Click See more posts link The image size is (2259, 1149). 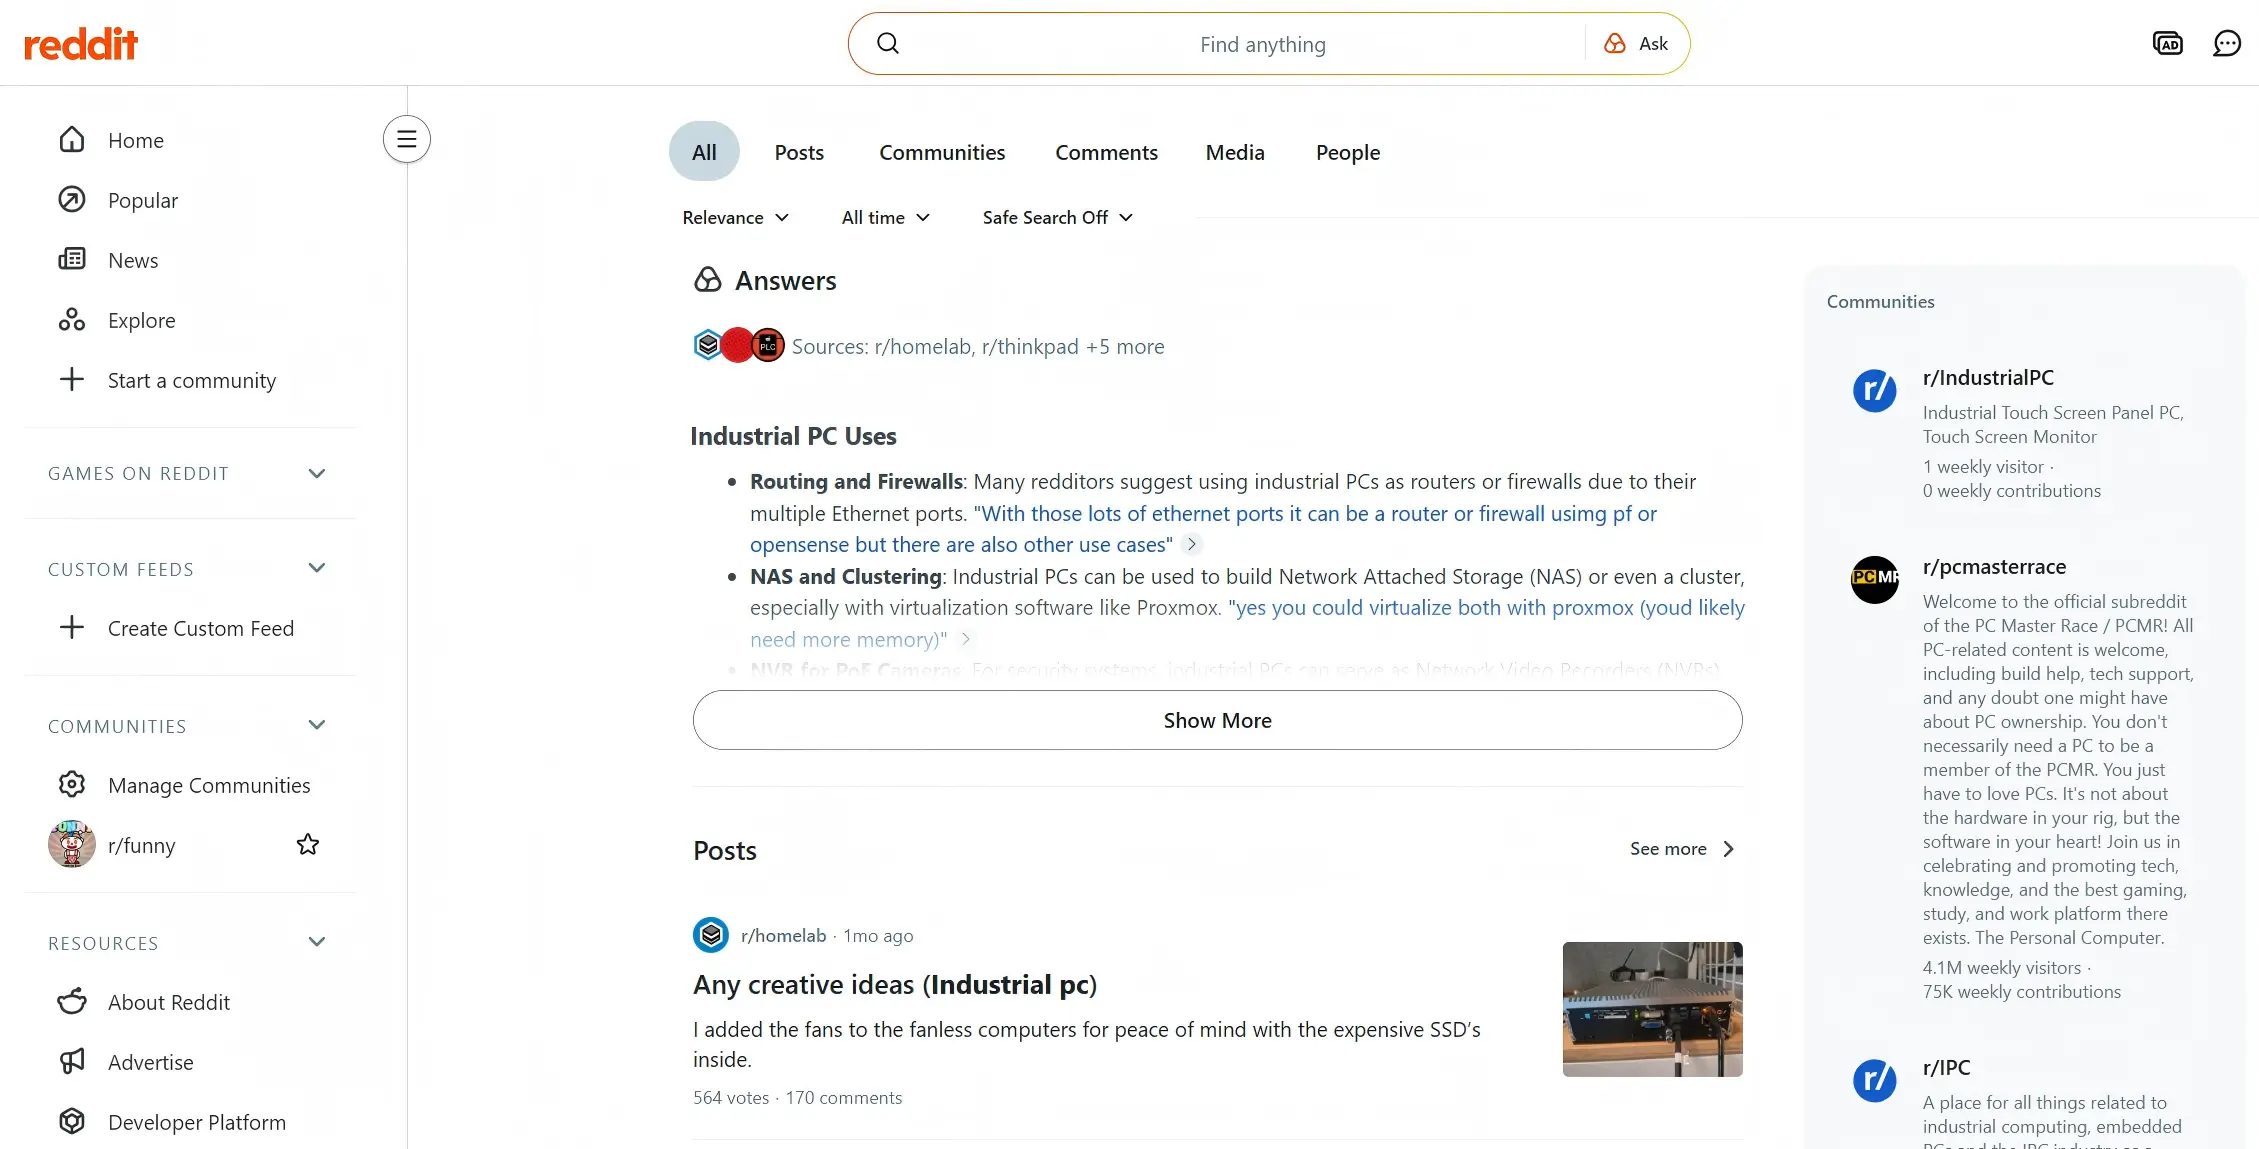click(1682, 849)
